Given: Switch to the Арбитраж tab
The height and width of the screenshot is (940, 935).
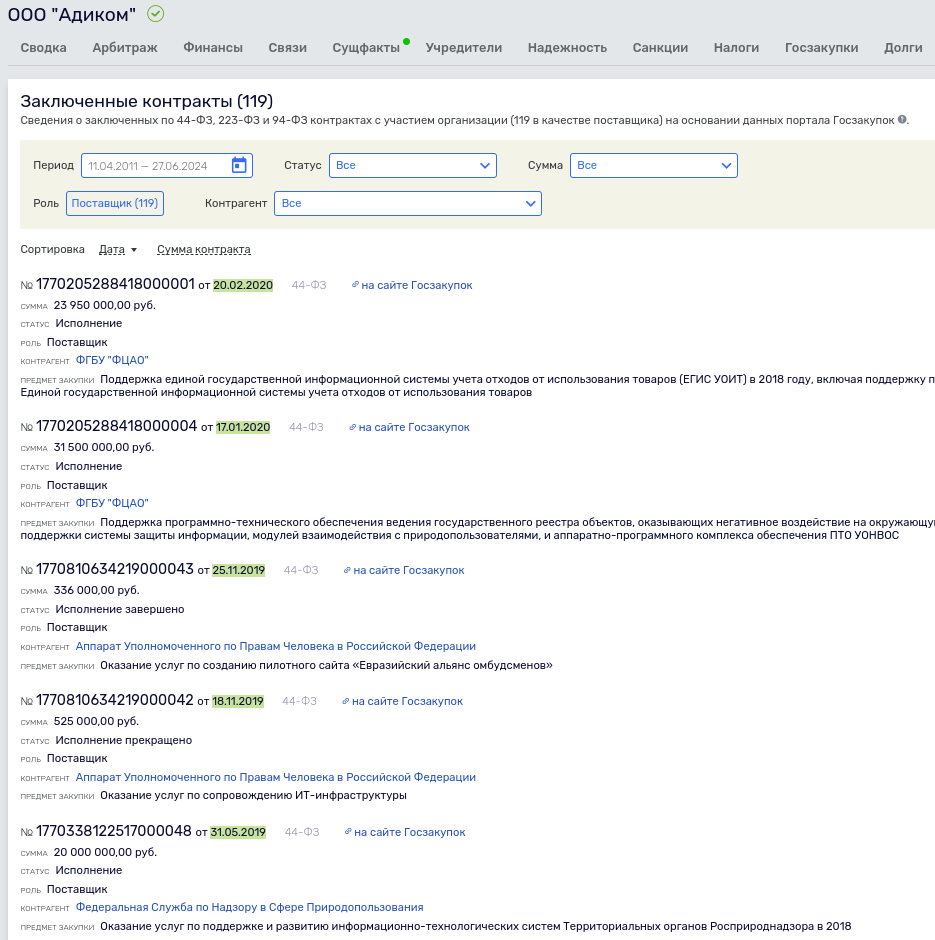Looking at the screenshot, I should 125,47.
